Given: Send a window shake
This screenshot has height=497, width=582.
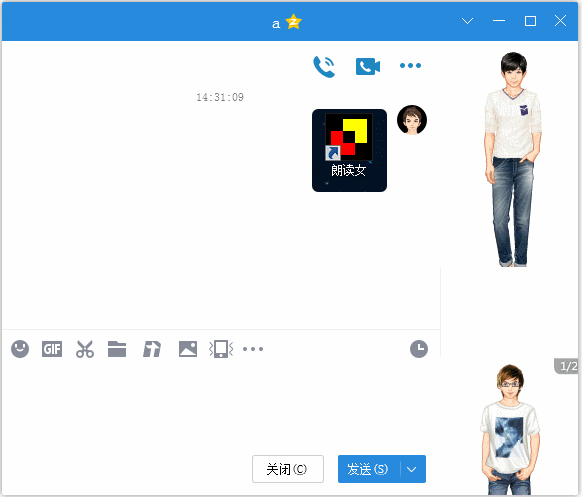Looking at the screenshot, I should (221, 349).
